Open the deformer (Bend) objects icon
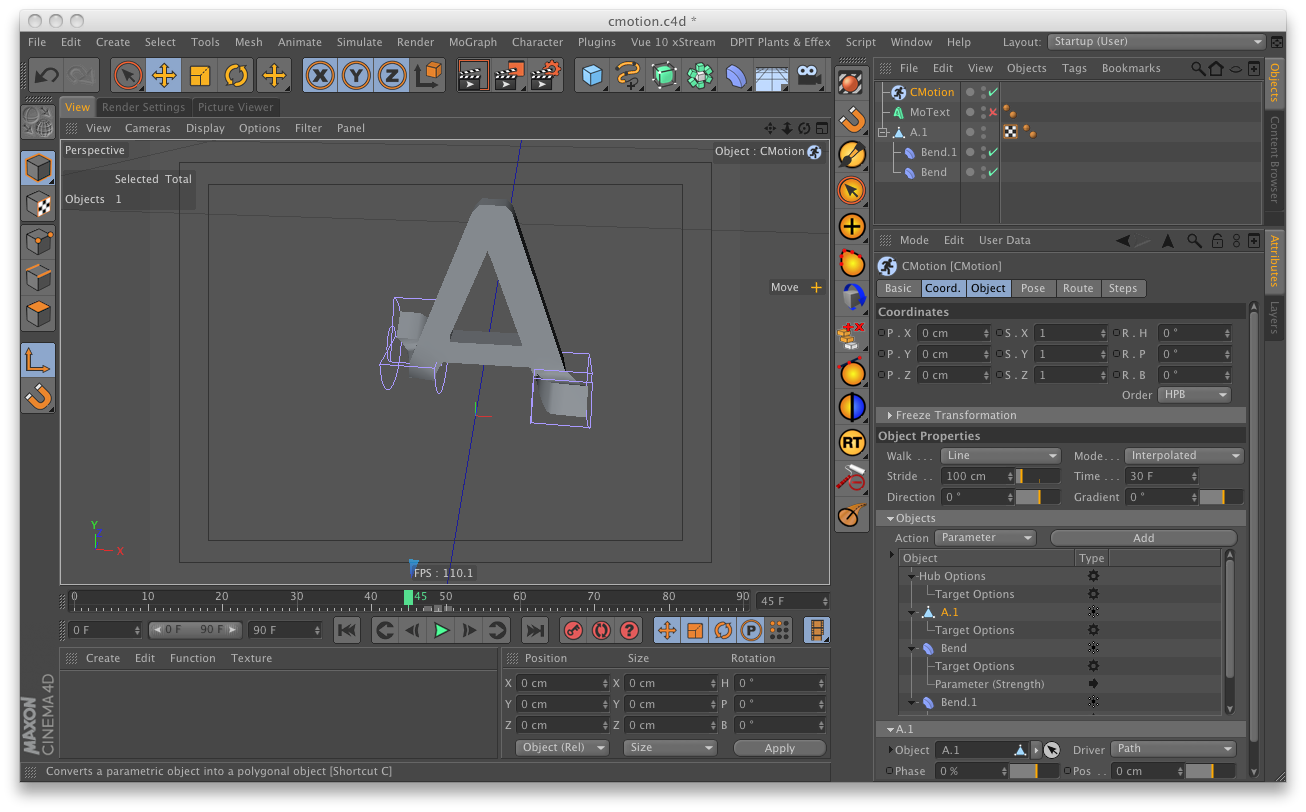 coord(736,75)
